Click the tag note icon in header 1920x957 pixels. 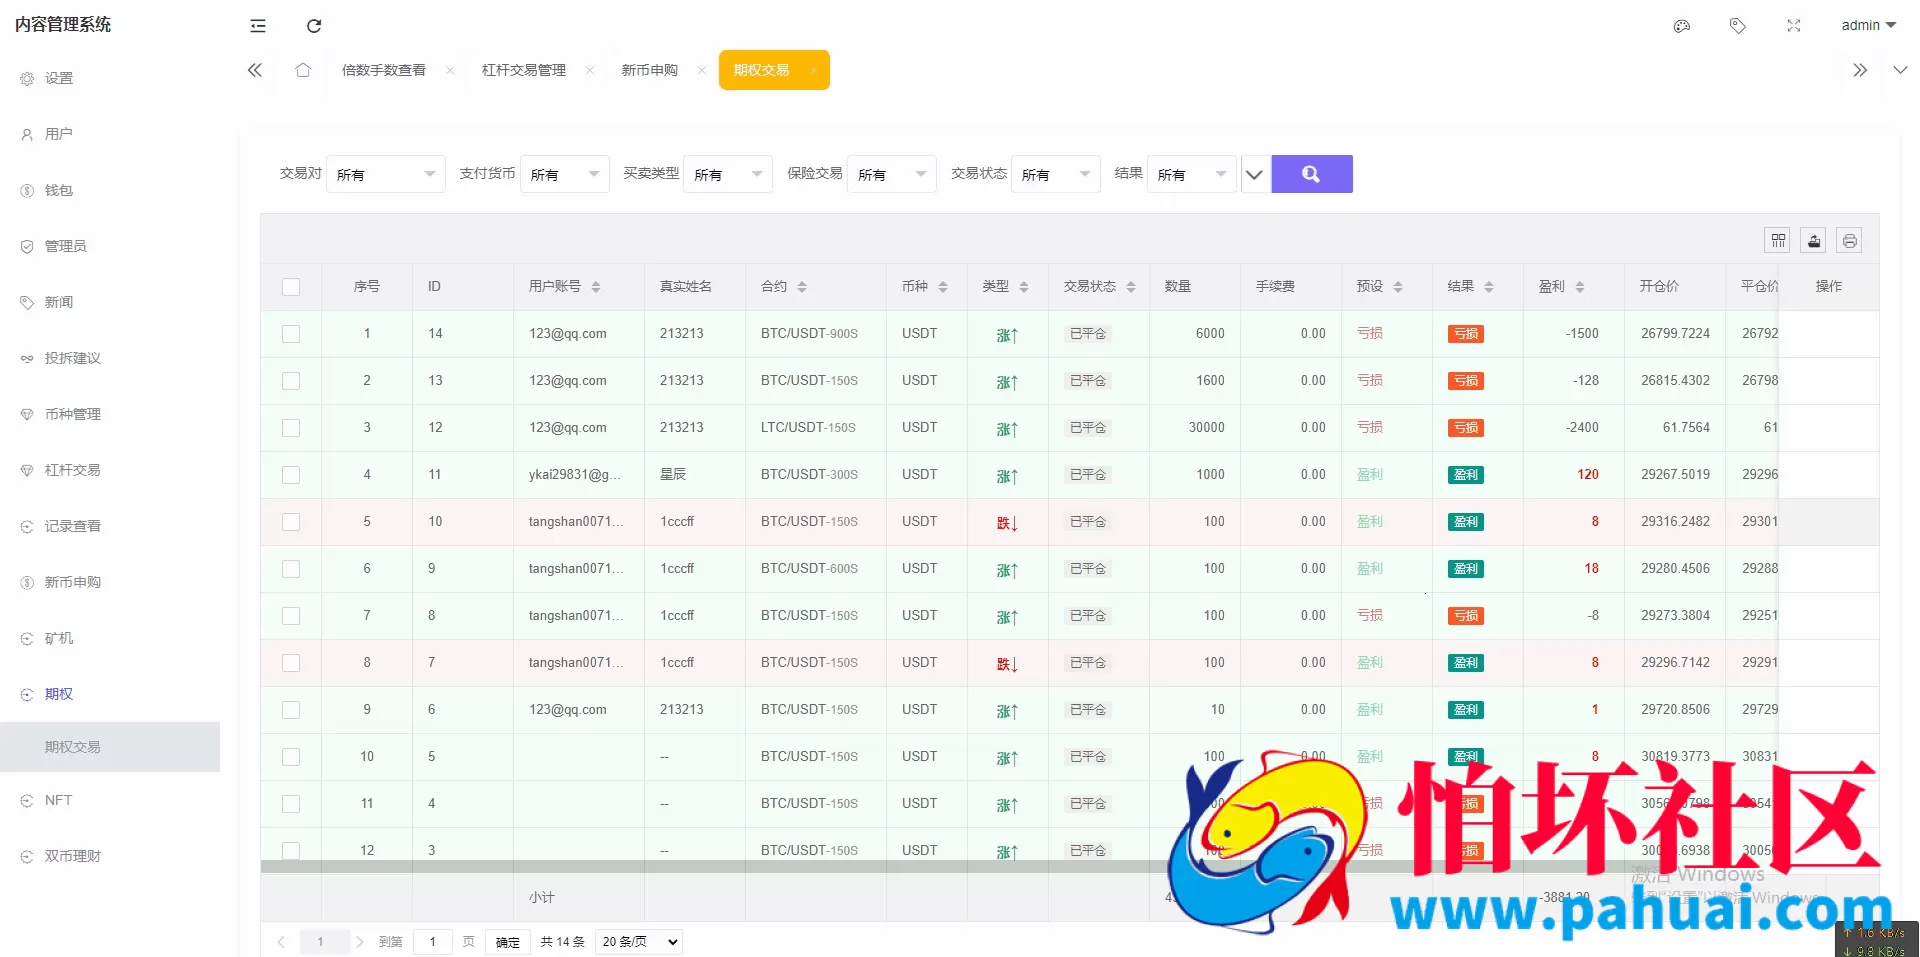tap(1738, 26)
